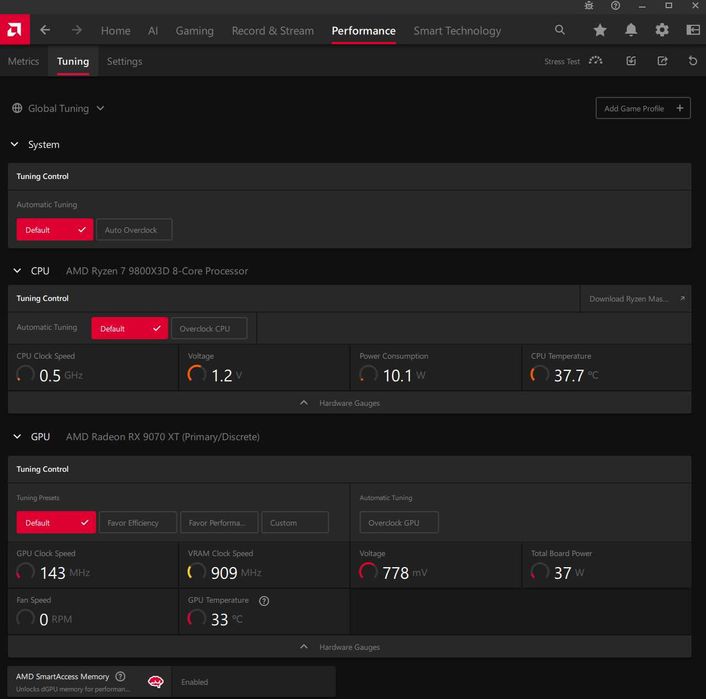The height and width of the screenshot is (699, 706).
Task: Go back with the left arrow
Action: click(x=45, y=30)
